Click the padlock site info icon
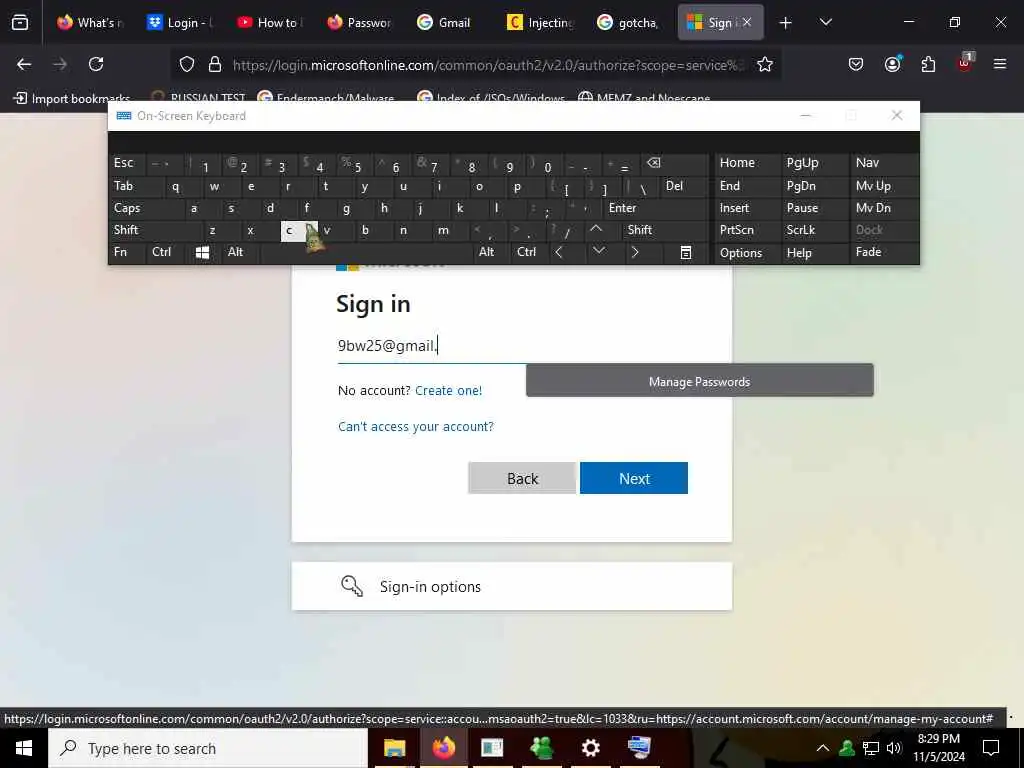1024x768 pixels. click(214, 64)
